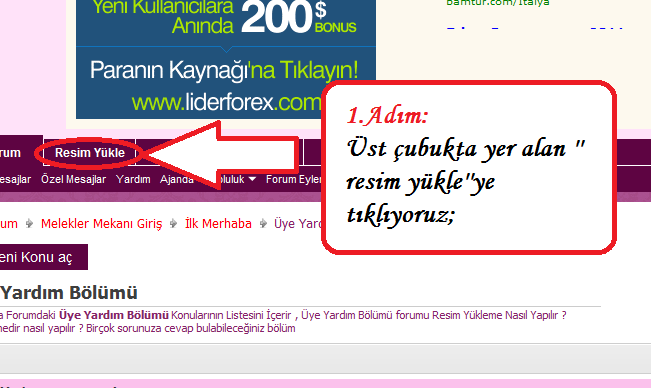651x388 pixels.
Task: Click the Paranın Kaynağı'na Tıklayın banner text
Action: 224,69
